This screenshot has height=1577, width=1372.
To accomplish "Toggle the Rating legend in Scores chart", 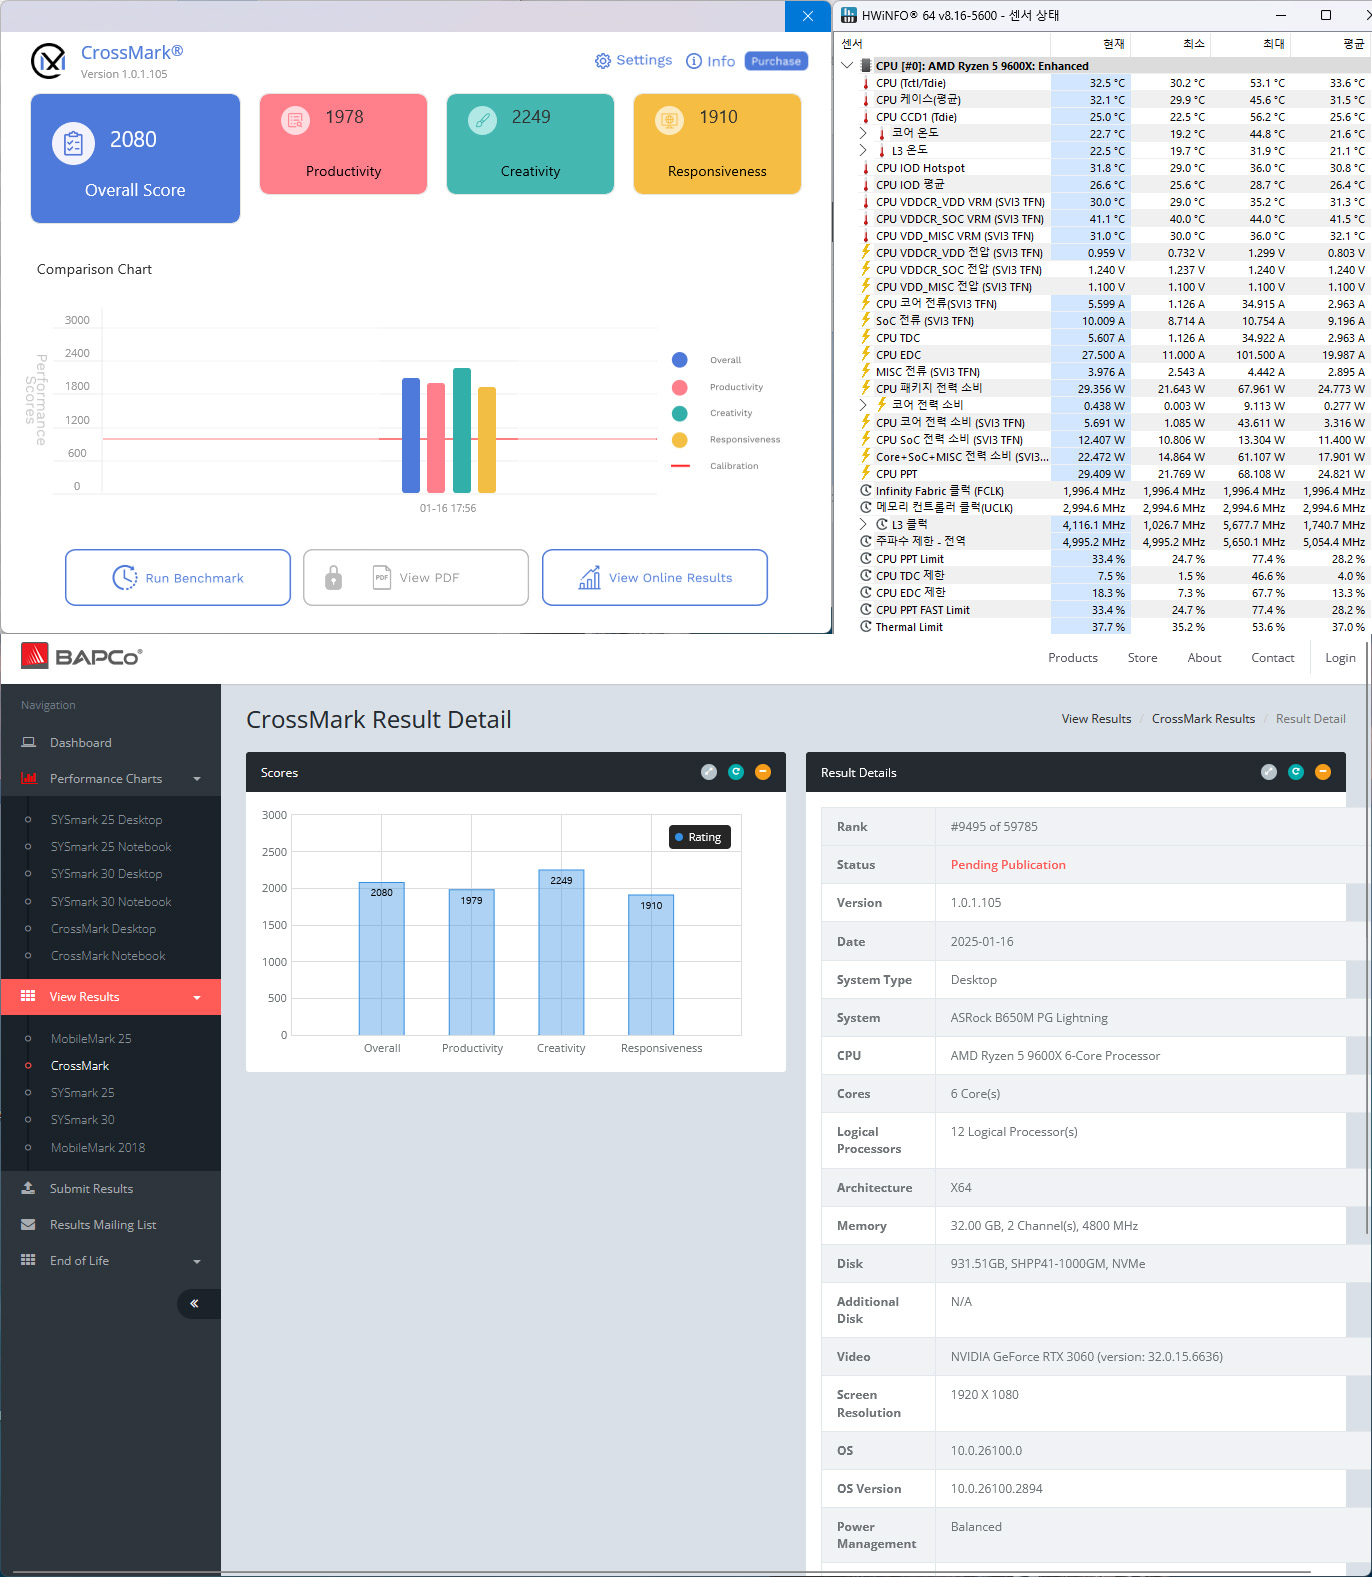I will pyautogui.click(x=699, y=837).
